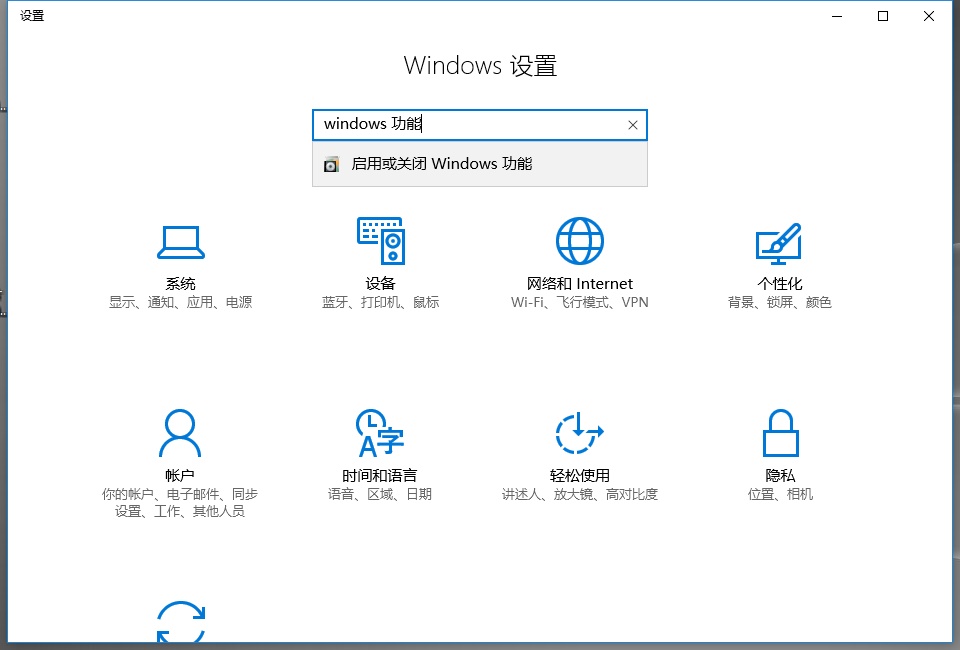The image size is (960, 650).
Task: Click the text 你的帐户、电子邮件、同步
Action: (x=180, y=495)
